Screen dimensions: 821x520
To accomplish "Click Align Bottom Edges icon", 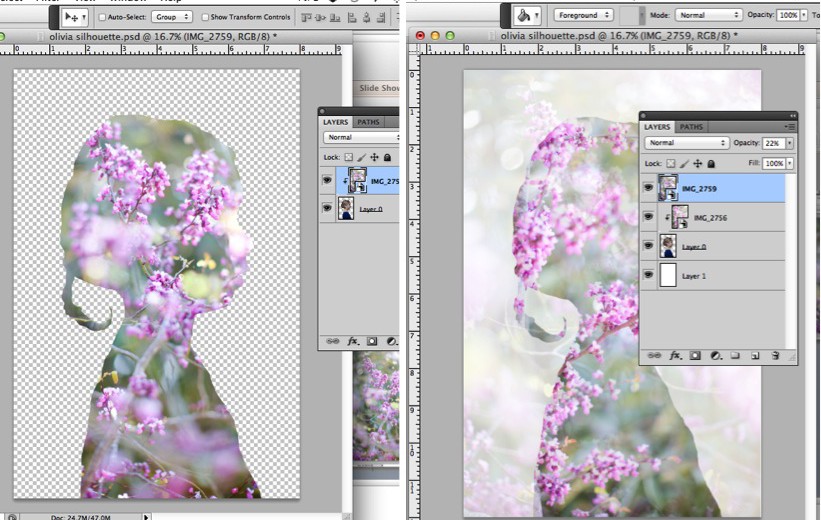I will pyautogui.click(x=335, y=18).
